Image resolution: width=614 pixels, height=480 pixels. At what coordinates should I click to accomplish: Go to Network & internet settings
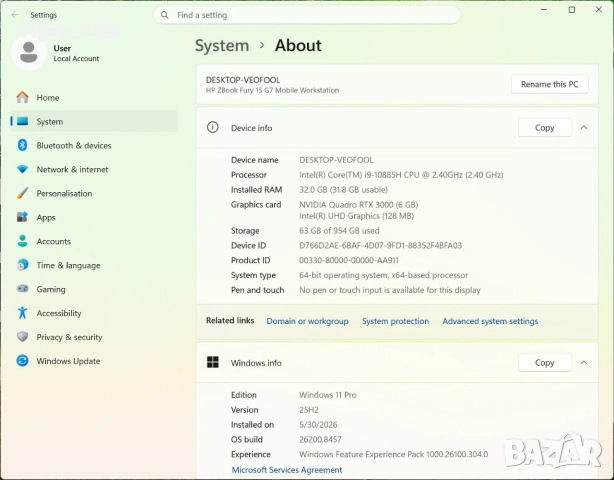pos(94,170)
